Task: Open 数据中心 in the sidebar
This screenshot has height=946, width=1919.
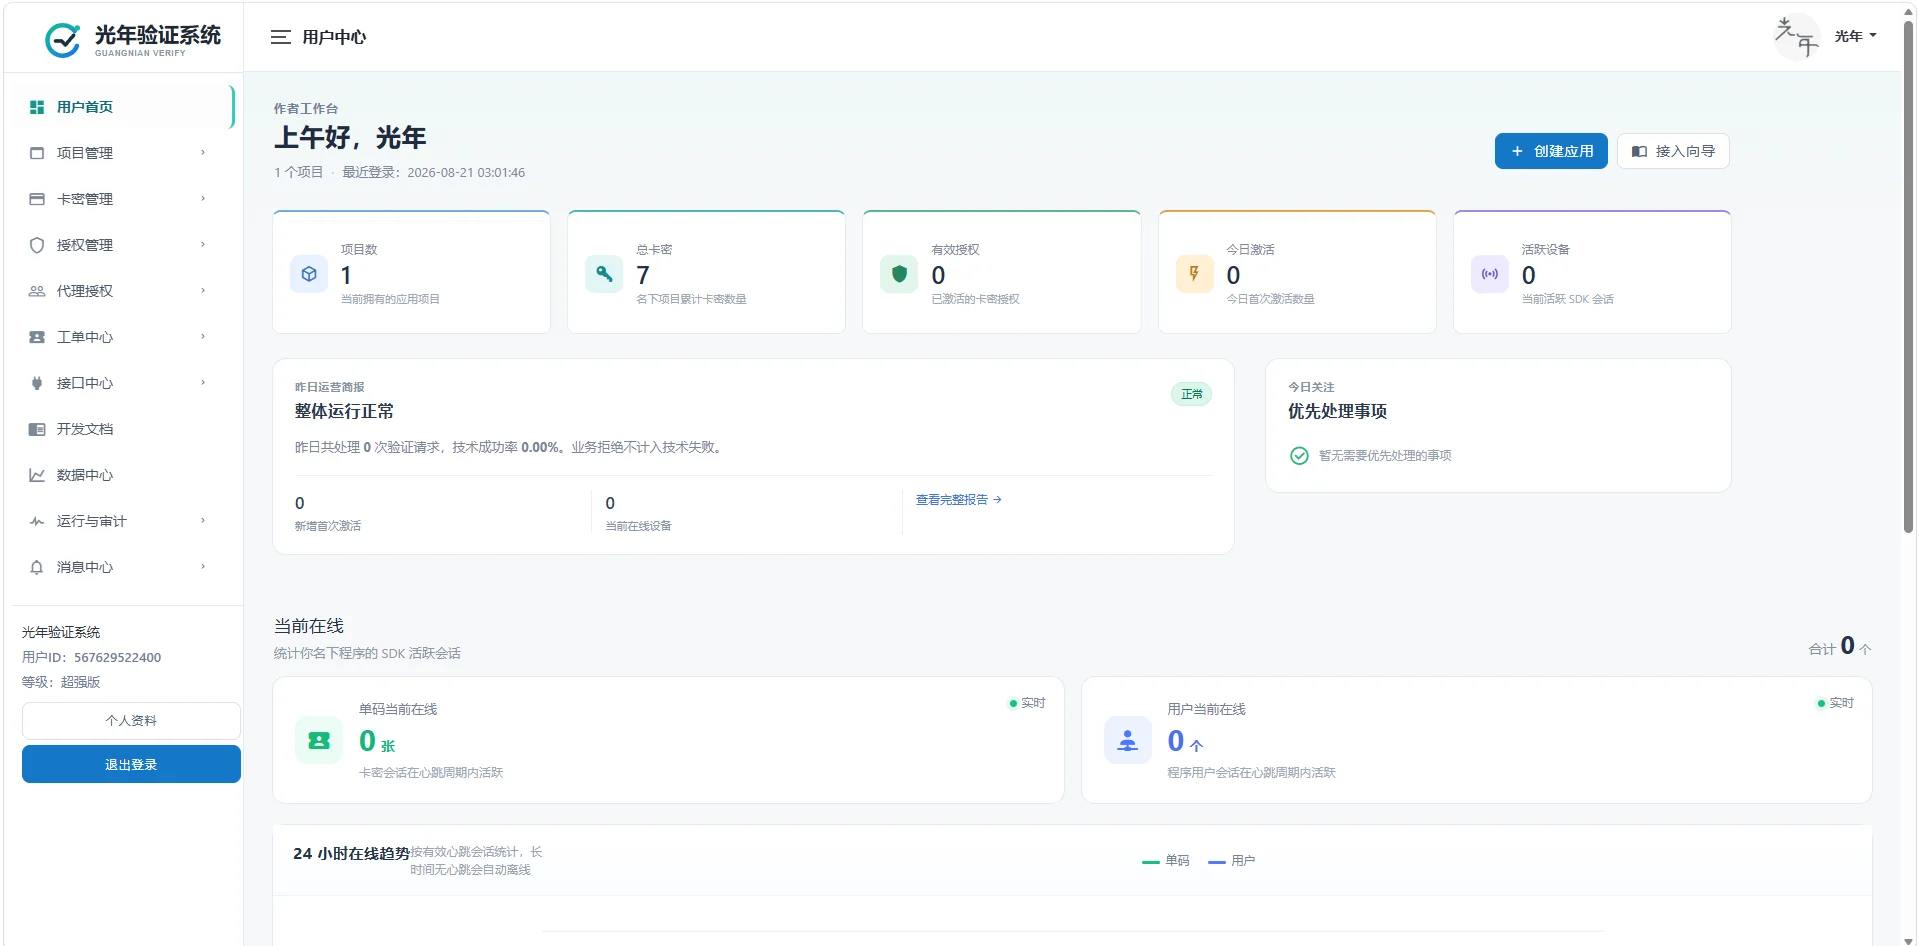Action: pos(119,475)
